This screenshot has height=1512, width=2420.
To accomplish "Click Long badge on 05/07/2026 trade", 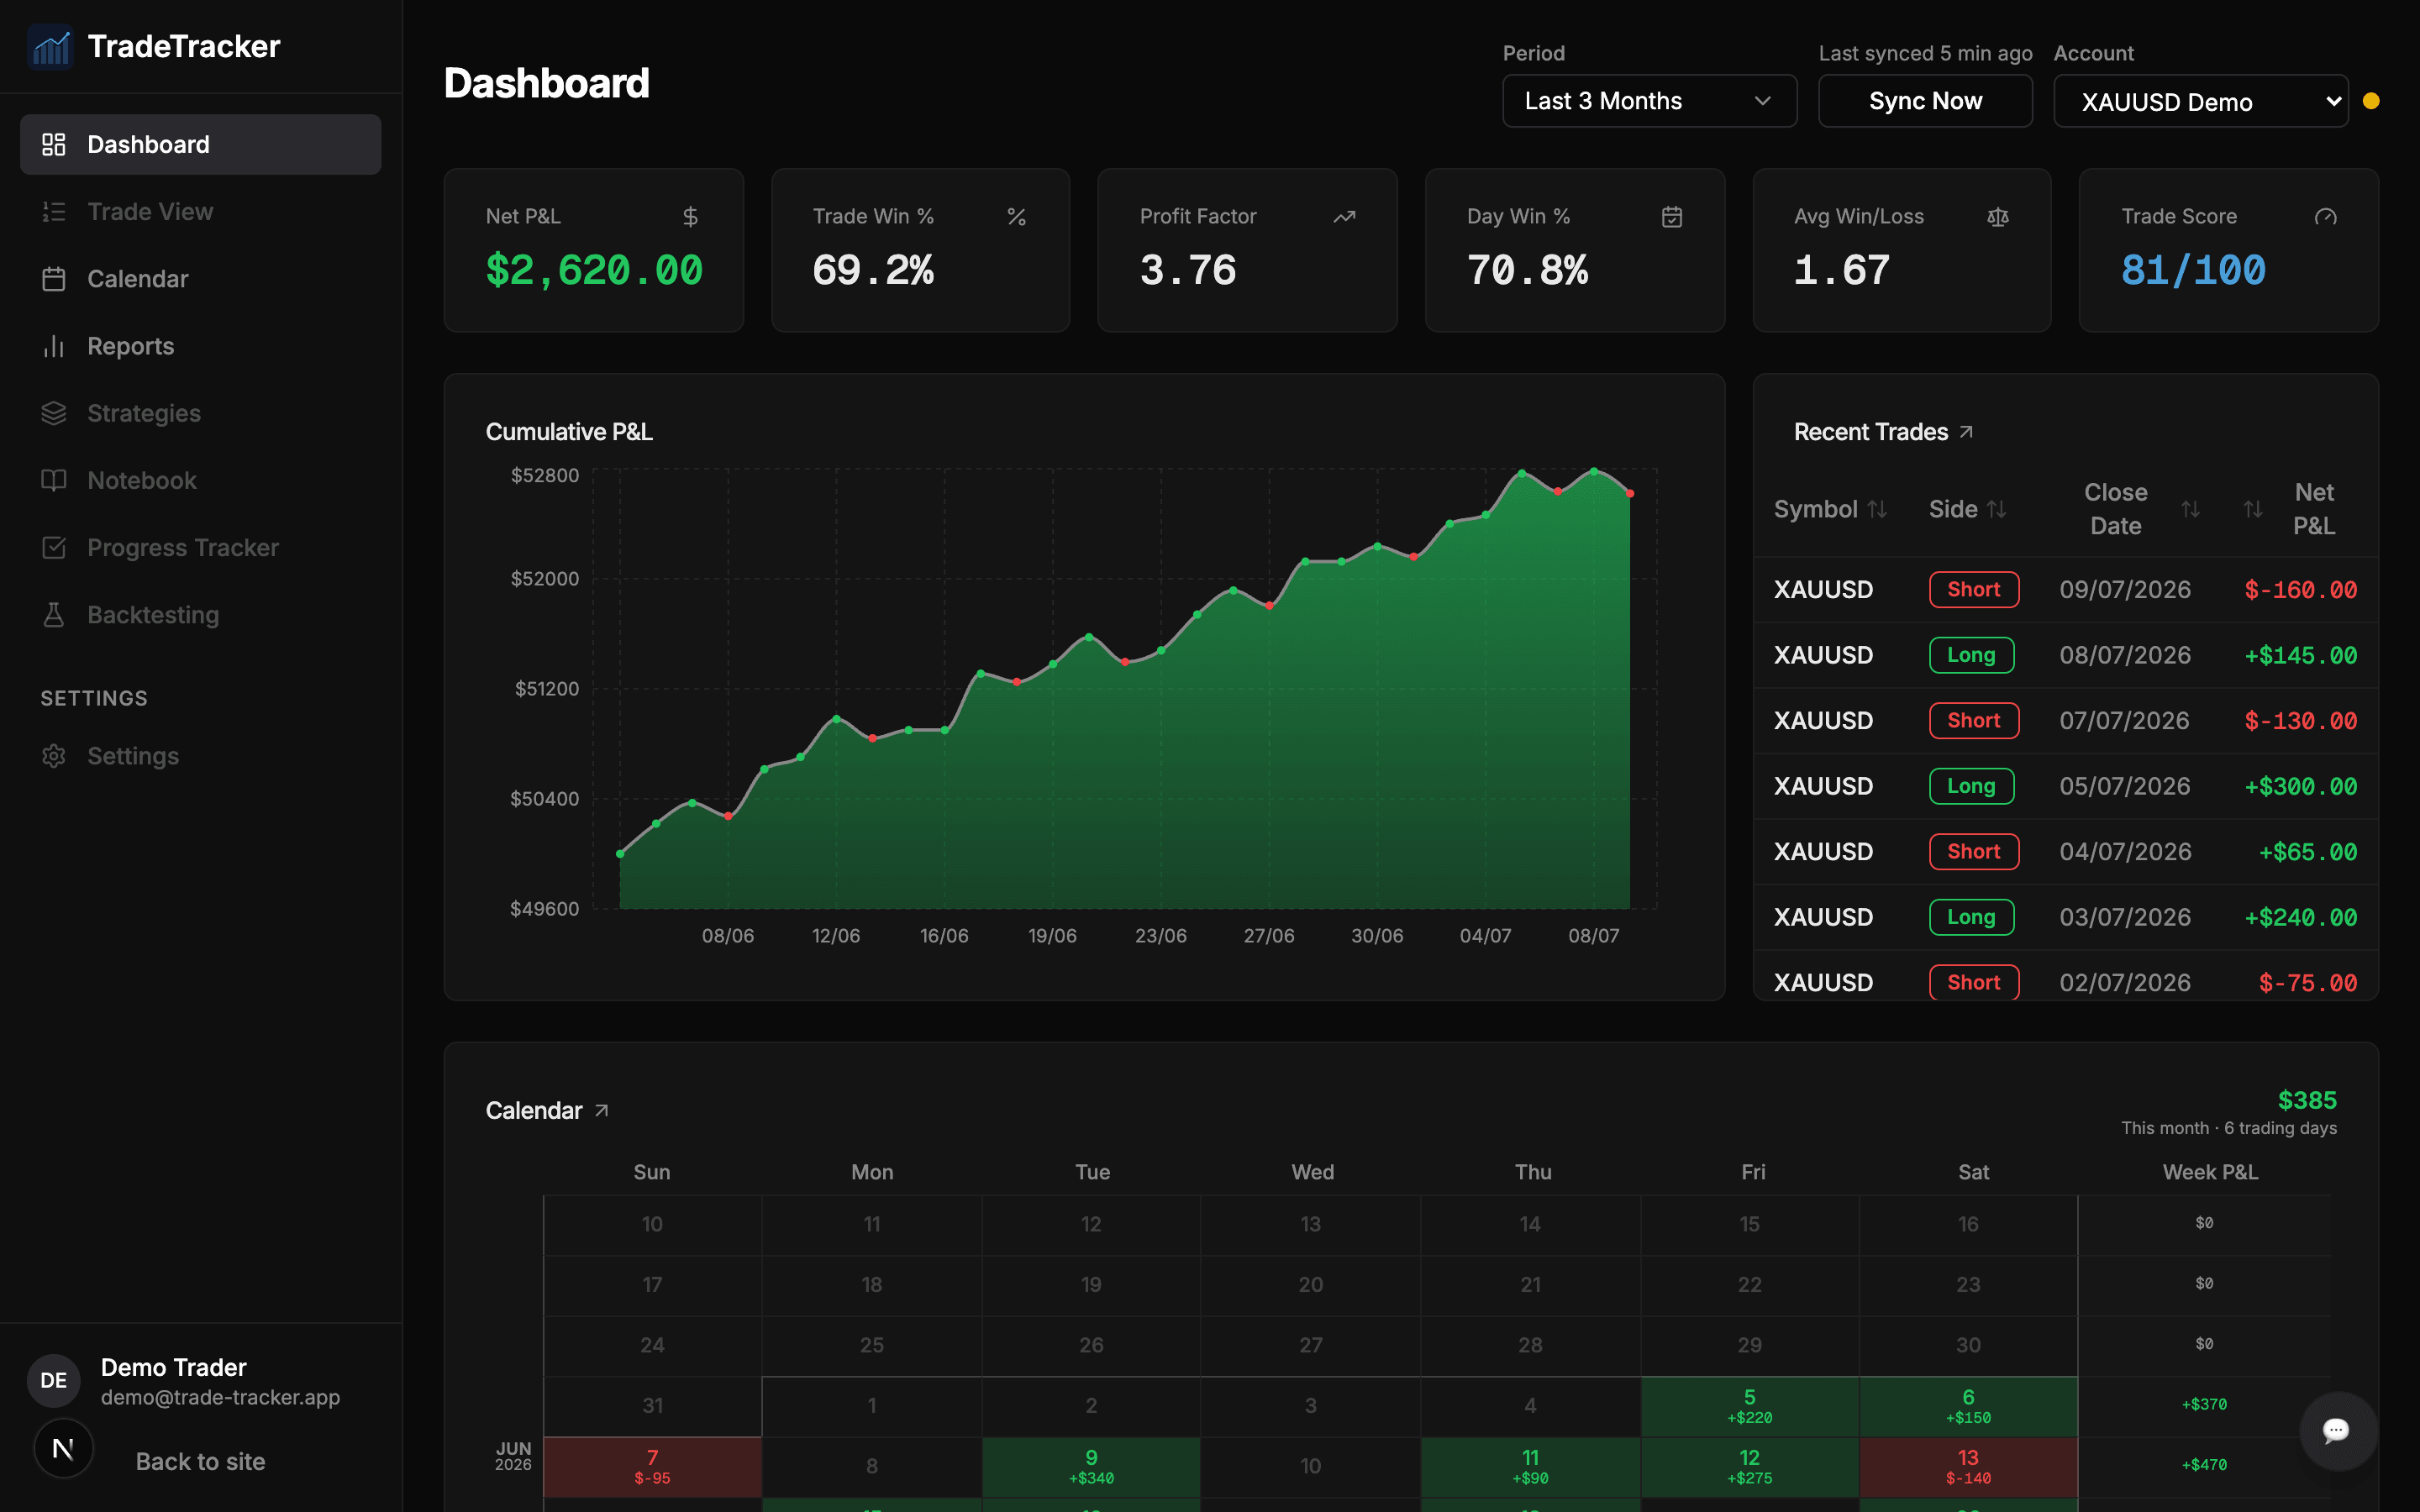I will click(x=1971, y=786).
